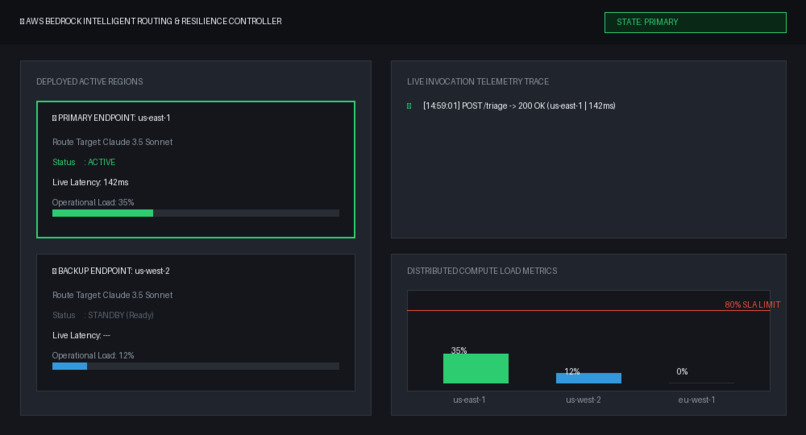Click the eu-west-1 chart axis label
This screenshot has height=435, width=806.
[697, 400]
